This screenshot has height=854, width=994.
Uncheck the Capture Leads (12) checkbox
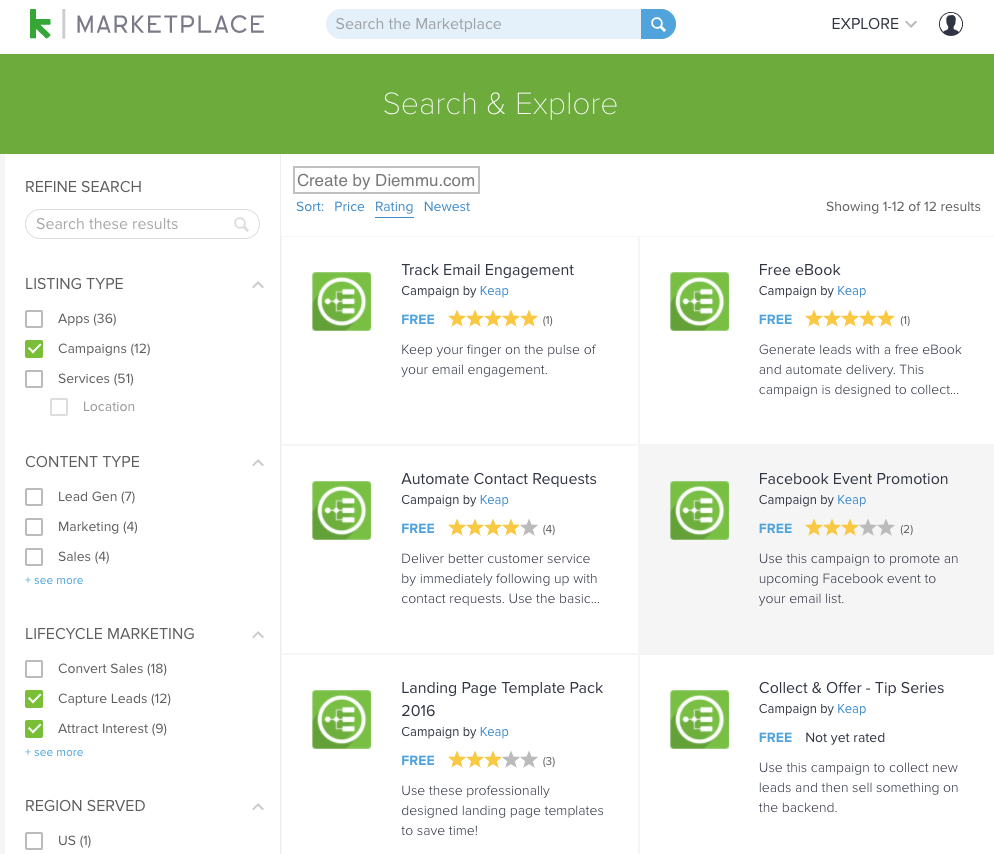[34, 699]
